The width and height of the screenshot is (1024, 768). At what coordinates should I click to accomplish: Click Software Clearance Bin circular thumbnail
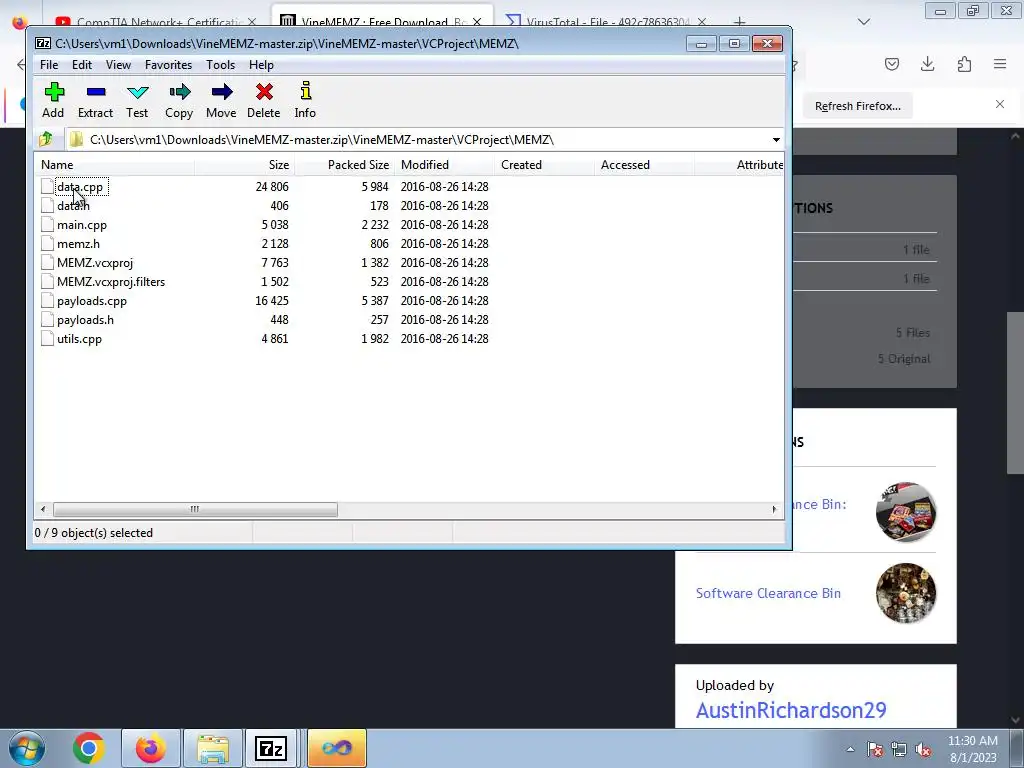[906, 593]
